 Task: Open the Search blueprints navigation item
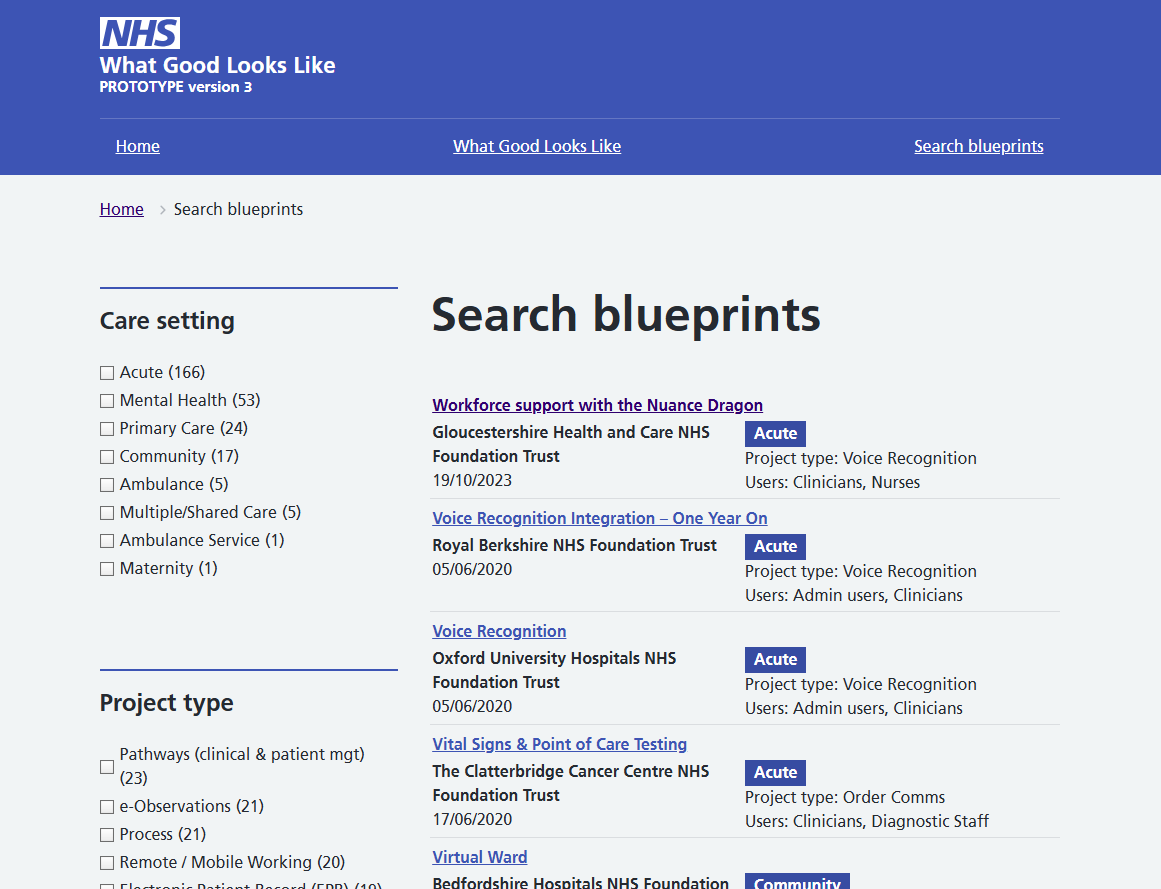point(978,146)
